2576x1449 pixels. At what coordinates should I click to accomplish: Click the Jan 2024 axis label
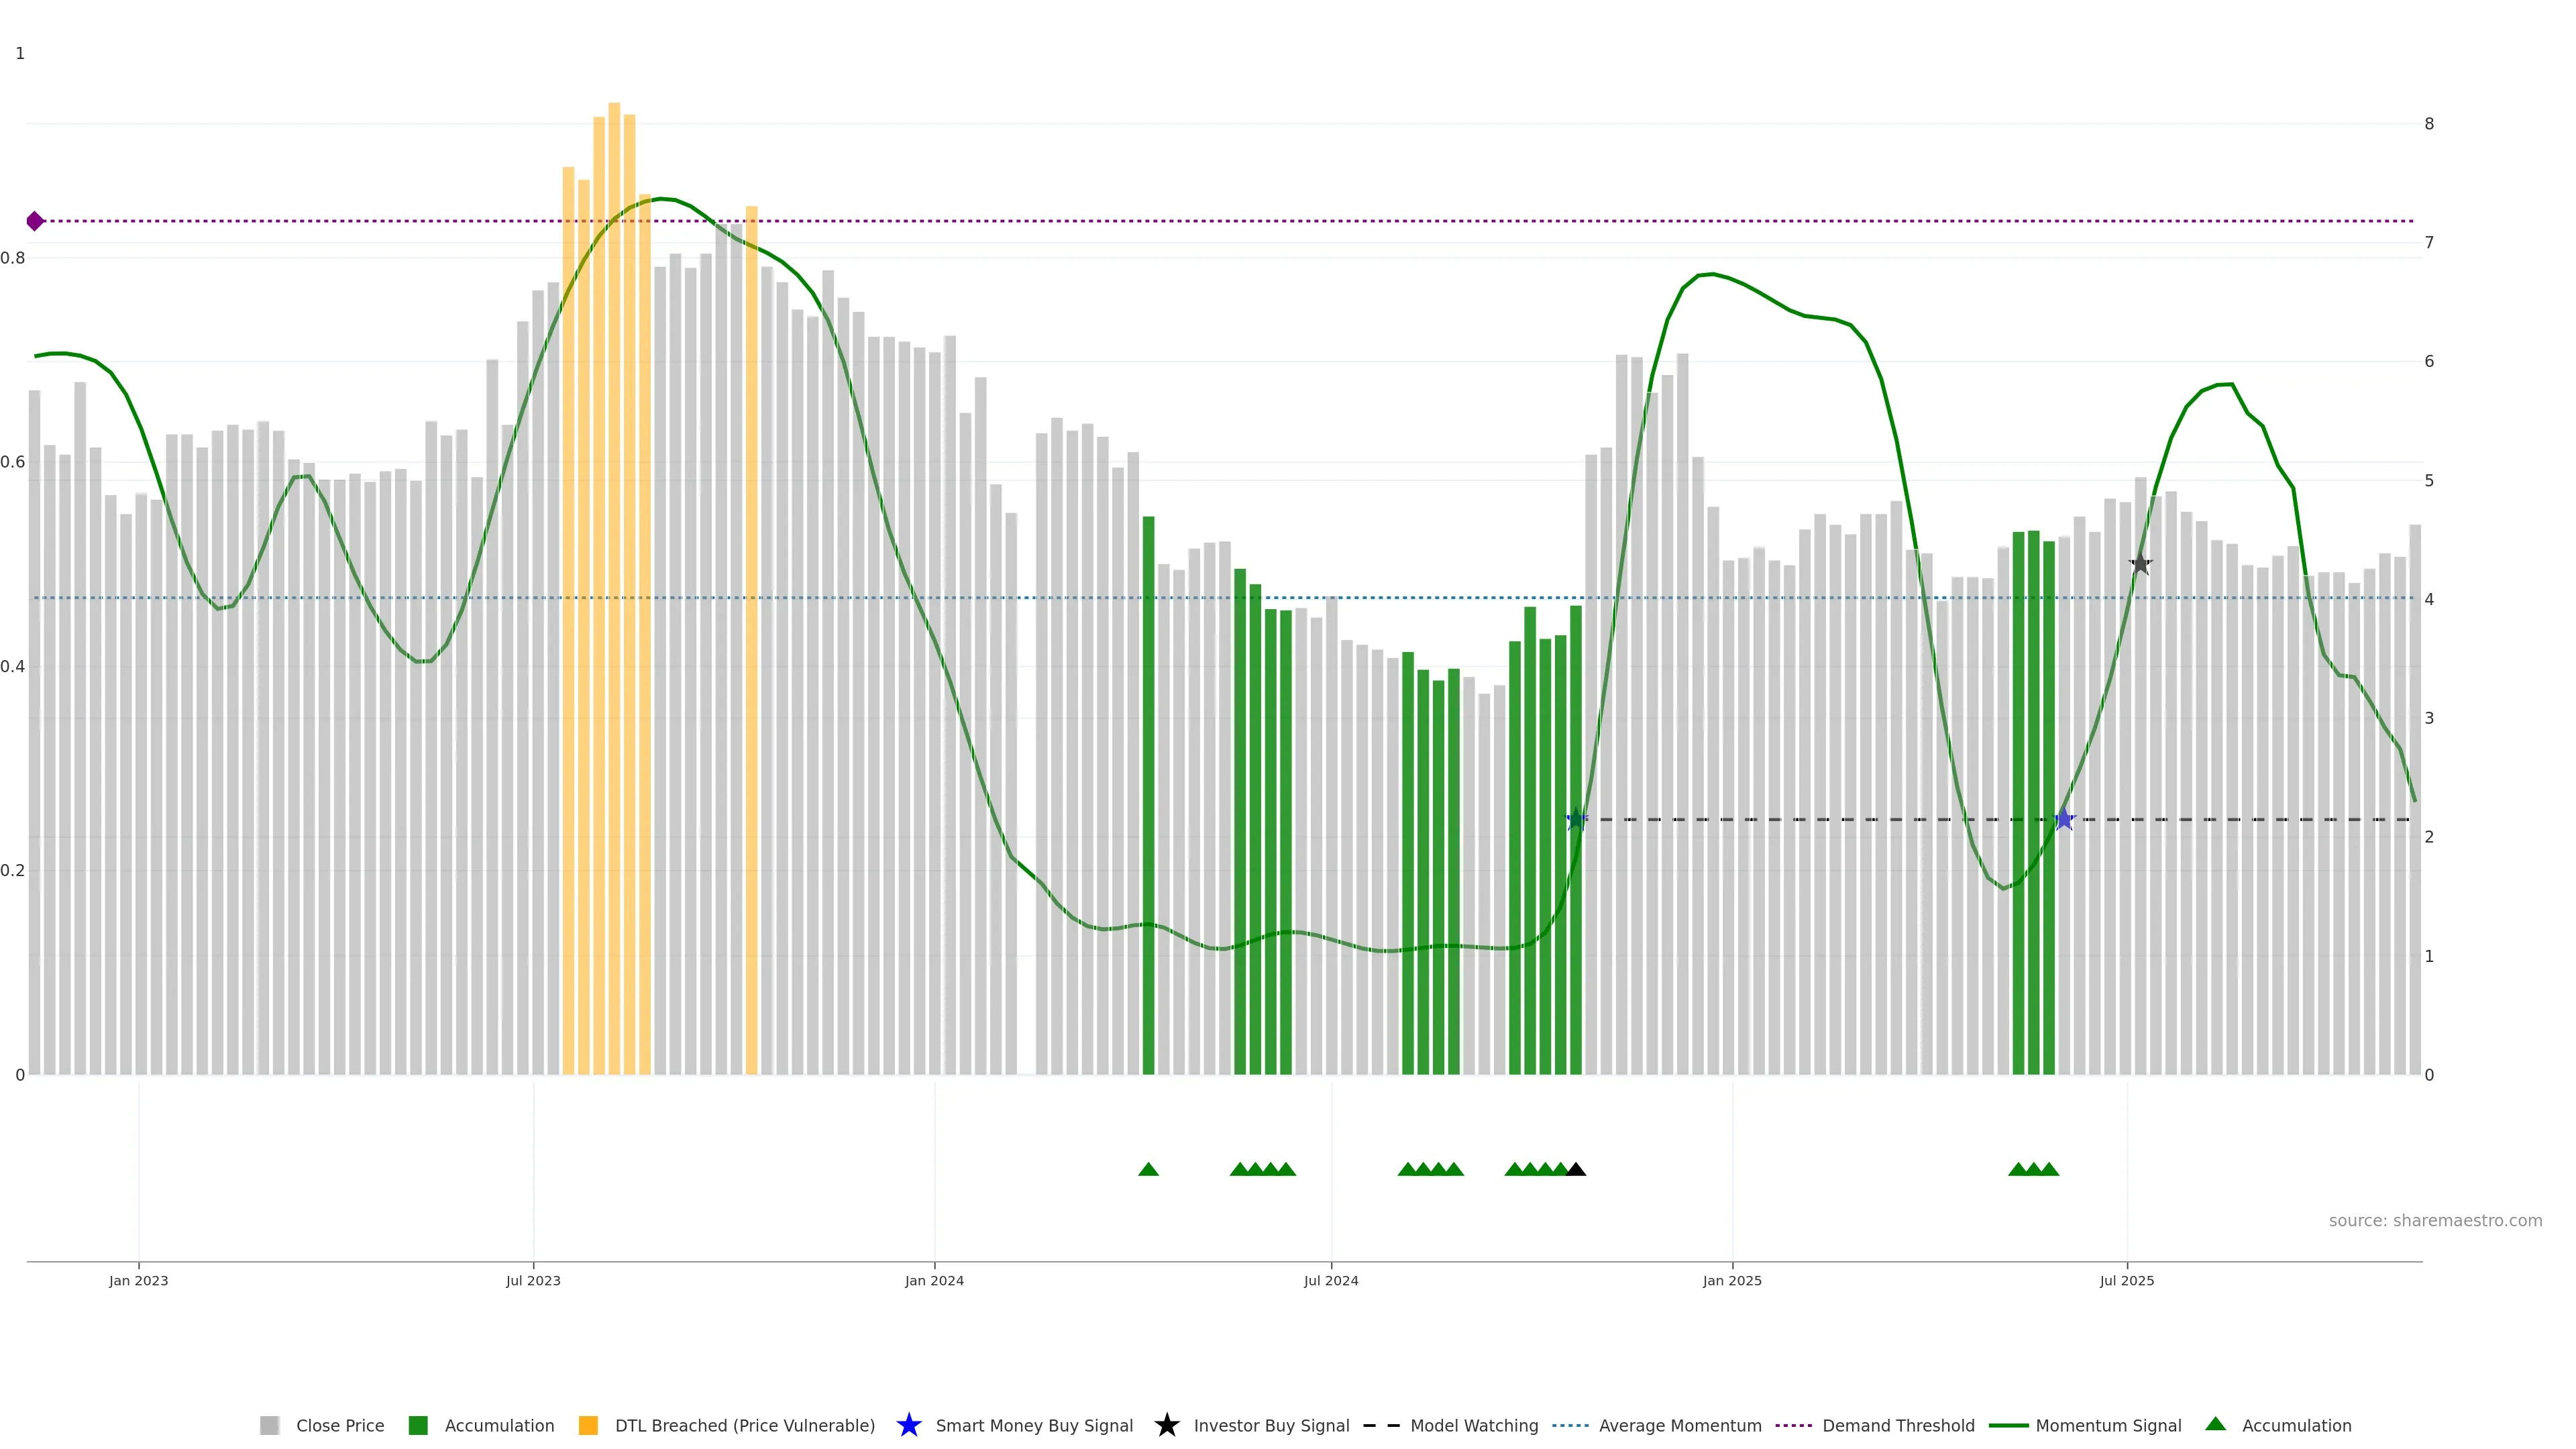[x=934, y=1280]
